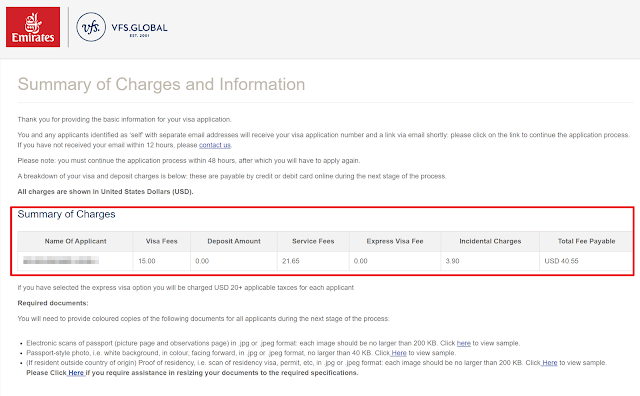Screen dimensions: 640x396
Task: Open the document resizing assistance 'Here' link
Action: (76, 373)
